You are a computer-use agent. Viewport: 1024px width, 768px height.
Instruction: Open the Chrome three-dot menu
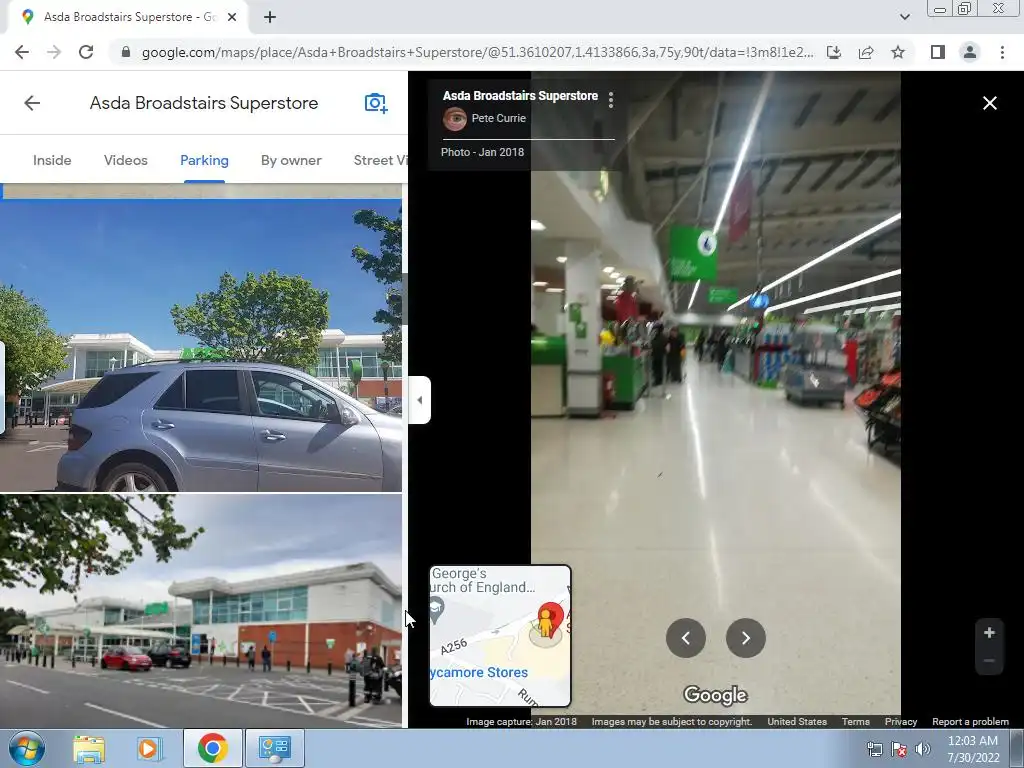[x=1002, y=52]
